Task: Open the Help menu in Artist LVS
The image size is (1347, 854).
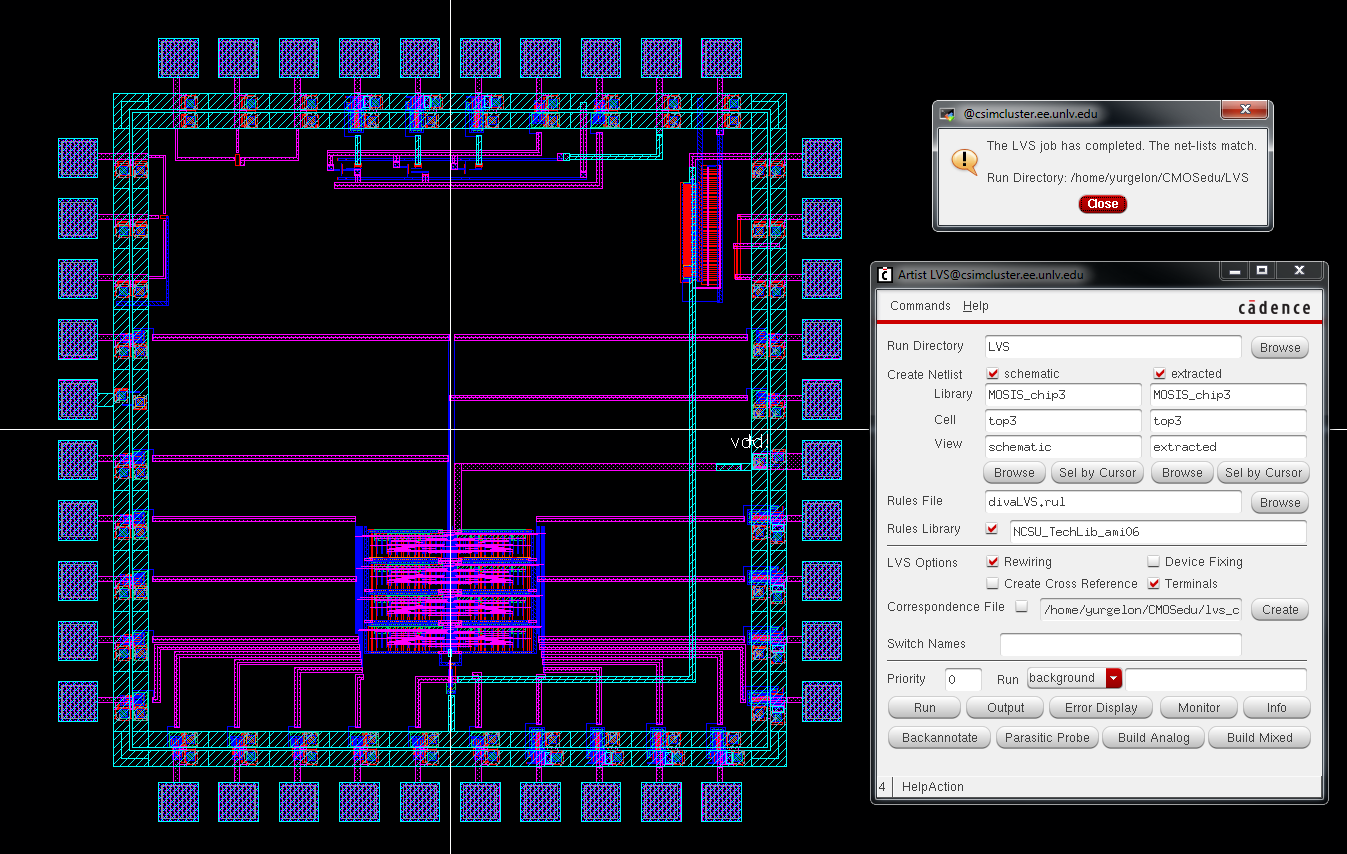Action: [975, 306]
